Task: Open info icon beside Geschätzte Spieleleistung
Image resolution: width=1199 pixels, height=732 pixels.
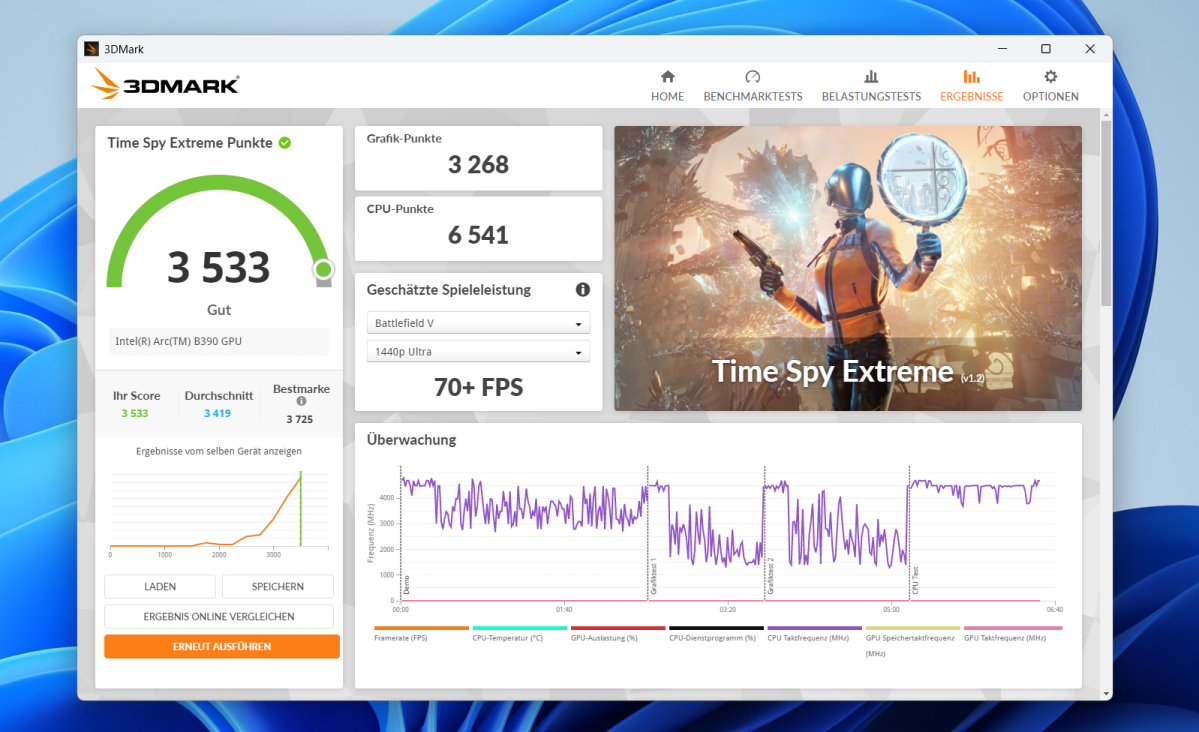Action: point(583,290)
